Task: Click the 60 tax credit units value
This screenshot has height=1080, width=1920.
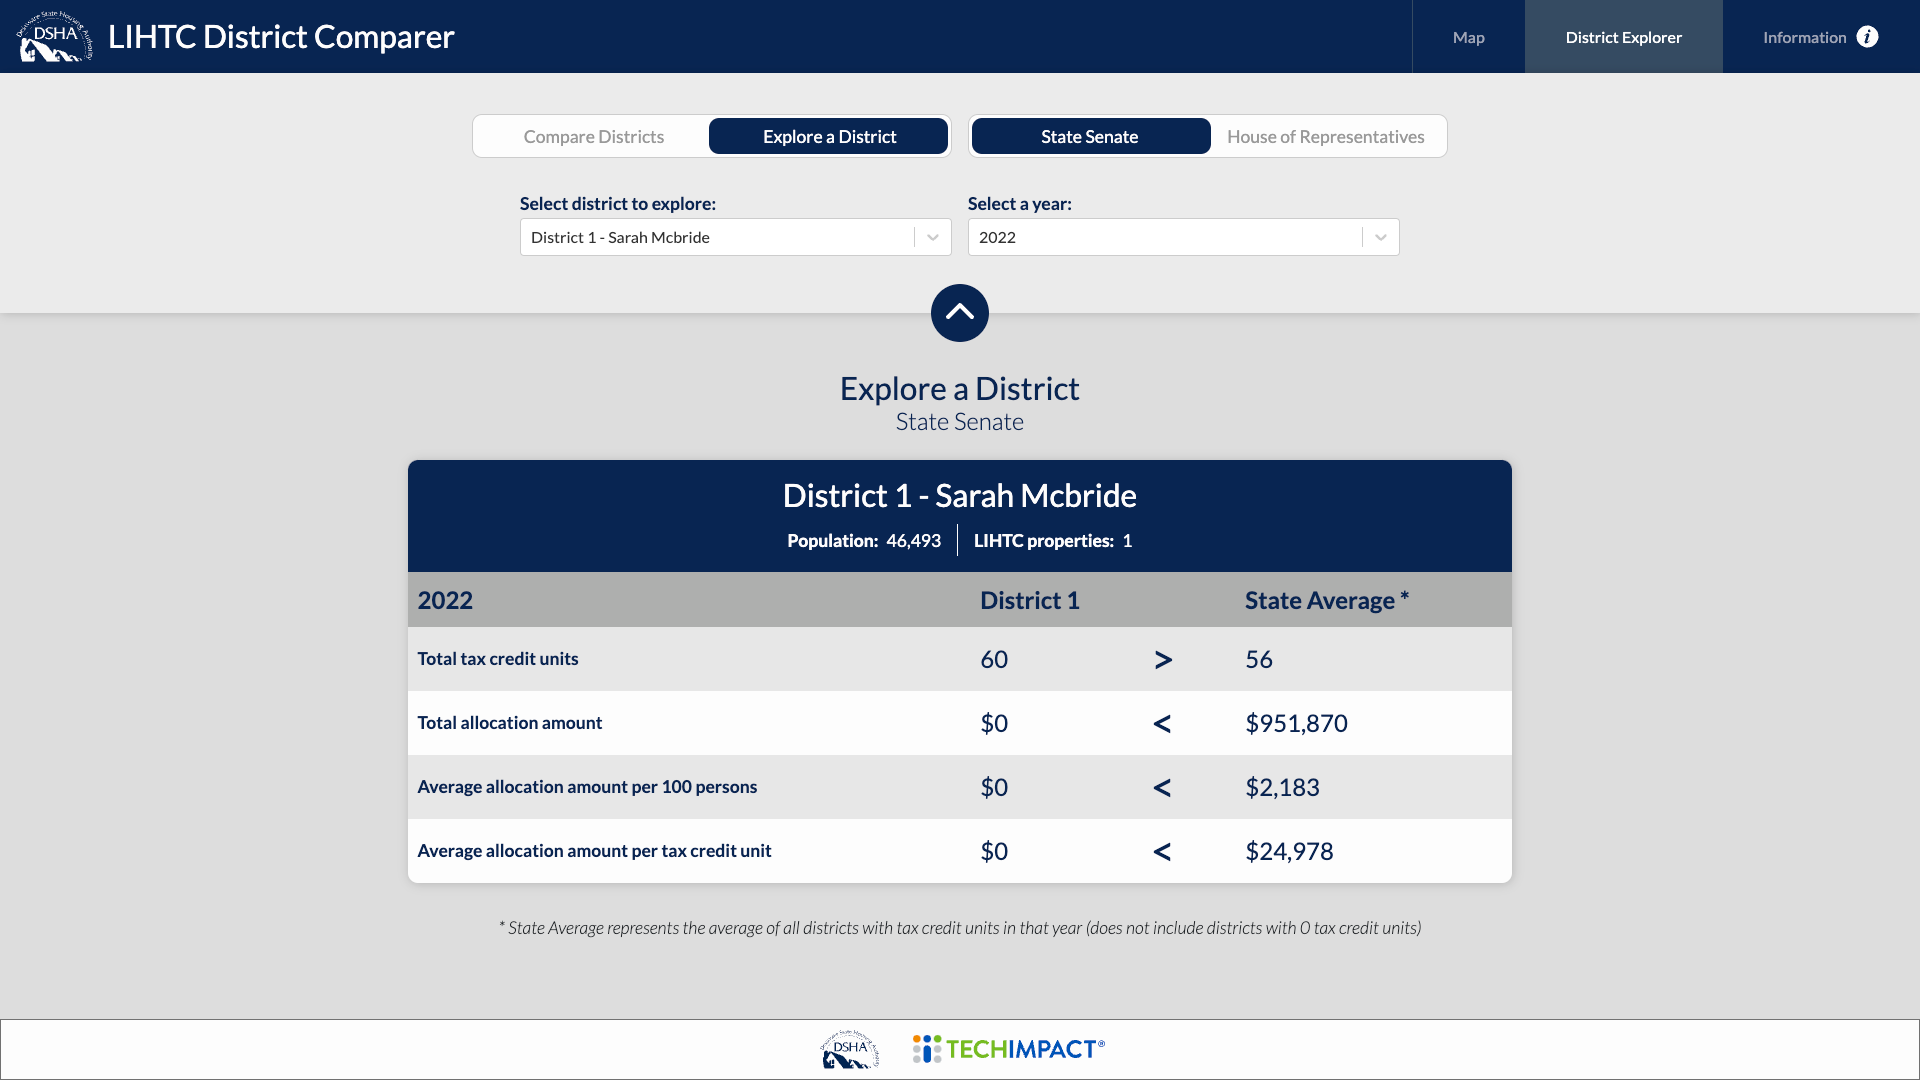Action: pyautogui.click(x=994, y=659)
